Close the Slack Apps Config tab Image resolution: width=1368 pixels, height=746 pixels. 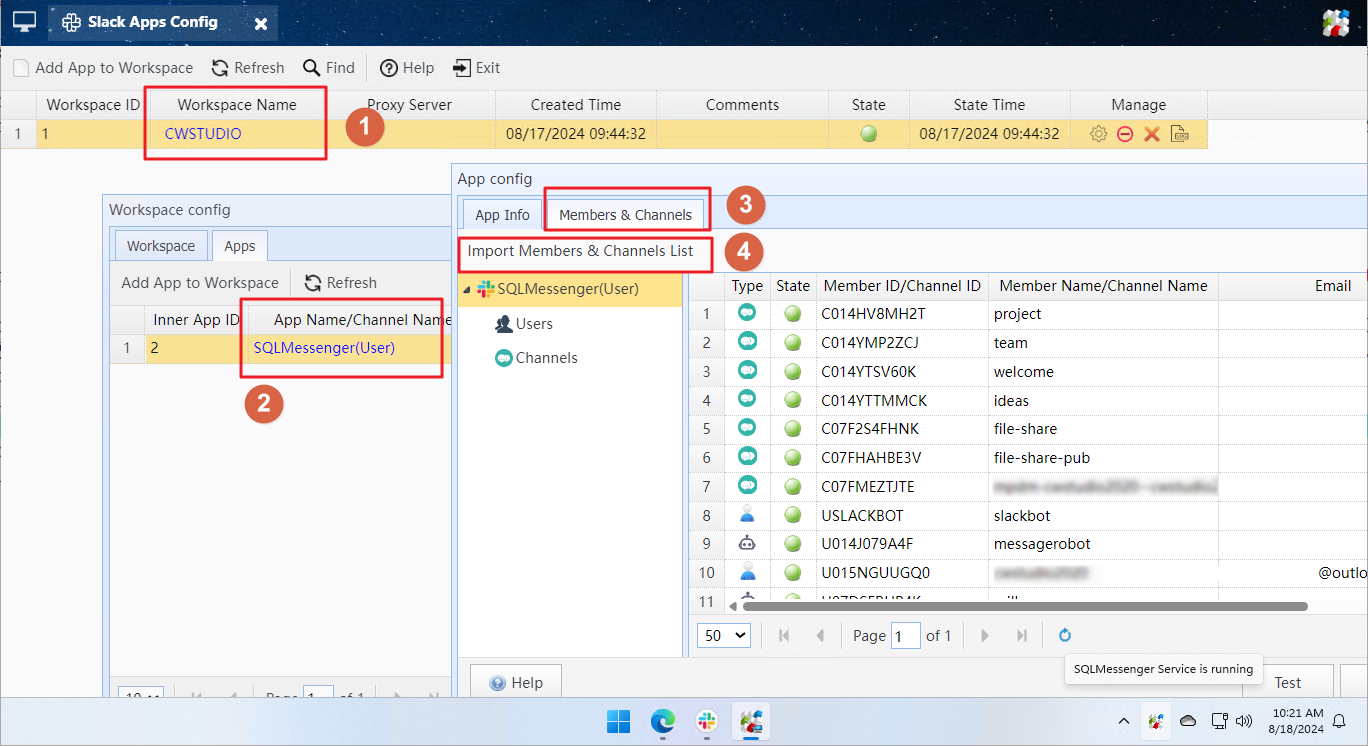pos(260,22)
